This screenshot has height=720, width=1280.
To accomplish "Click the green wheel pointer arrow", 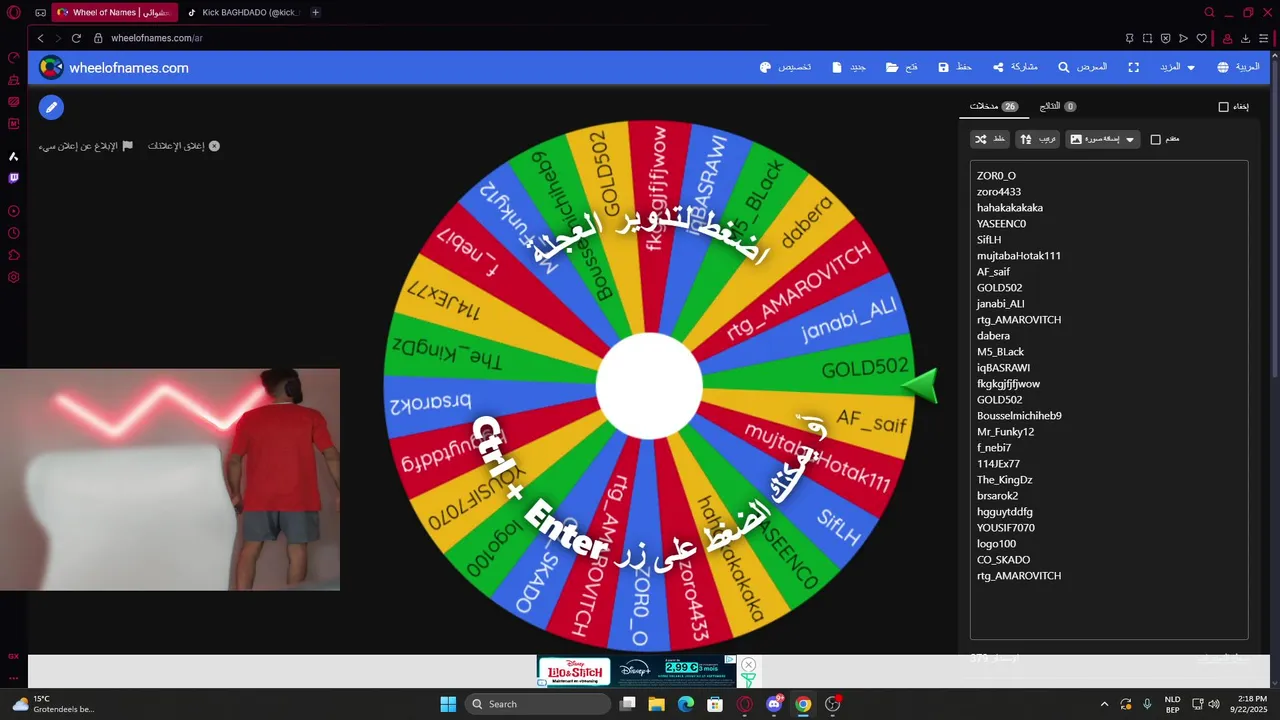I will [x=920, y=386].
